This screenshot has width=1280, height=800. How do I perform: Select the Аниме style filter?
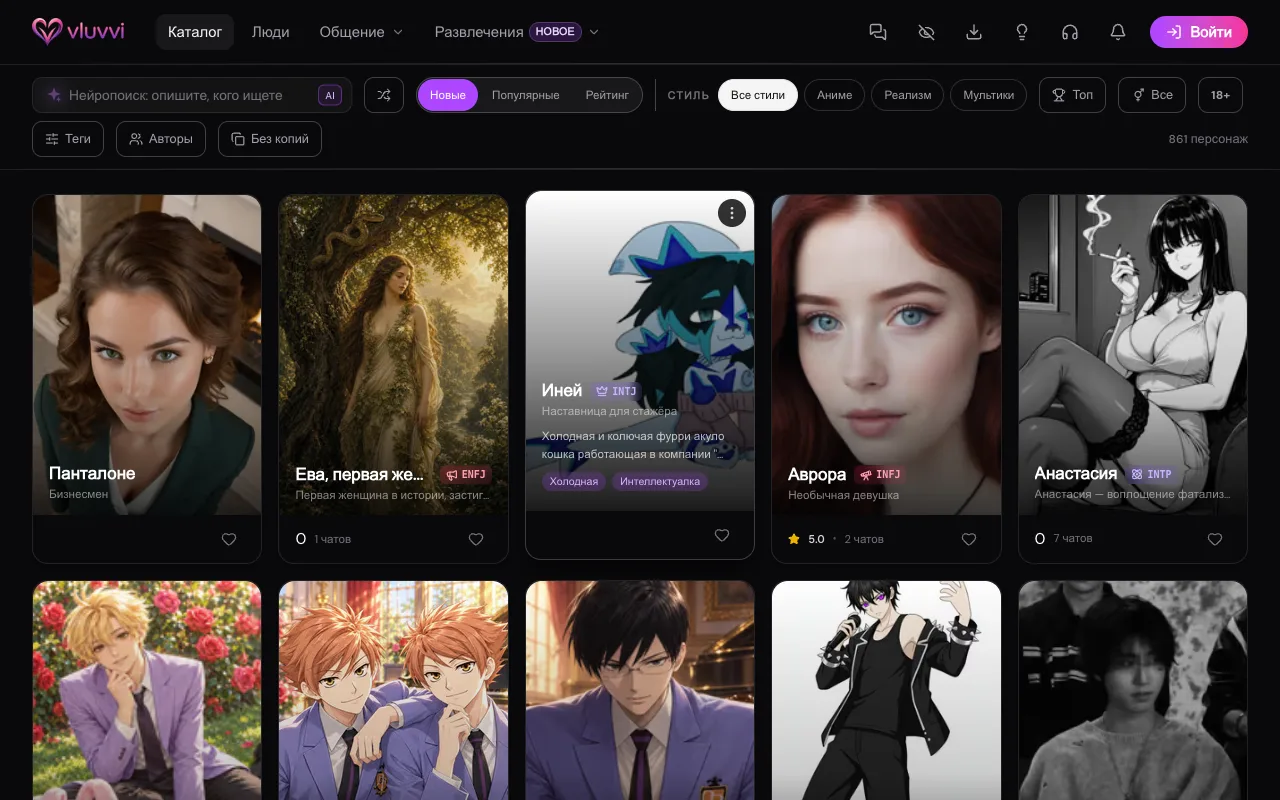pyautogui.click(x=834, y=95)
